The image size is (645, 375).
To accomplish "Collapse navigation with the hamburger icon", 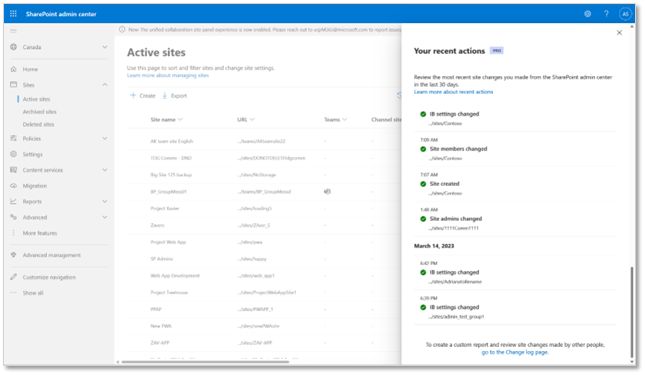I will click(x=13, y=31).
